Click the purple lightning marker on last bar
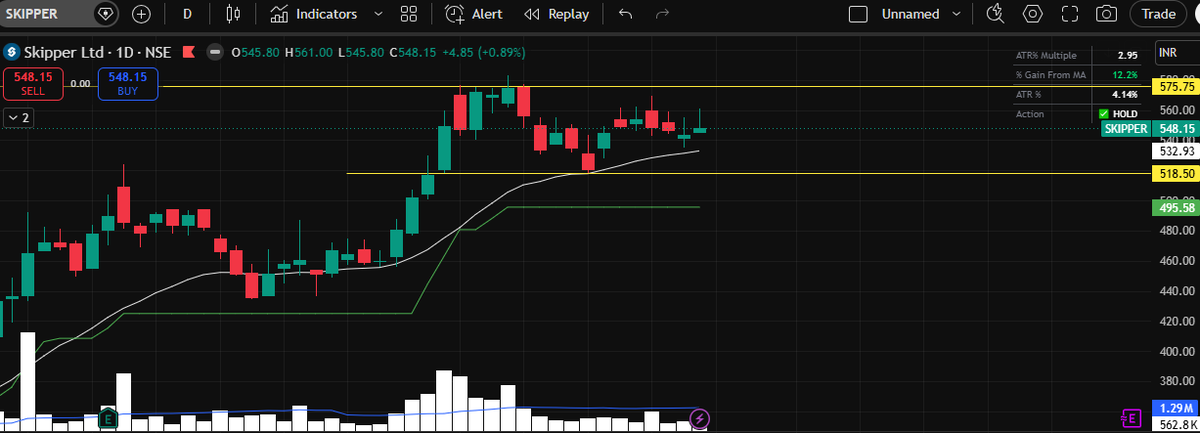 (701, 417)
